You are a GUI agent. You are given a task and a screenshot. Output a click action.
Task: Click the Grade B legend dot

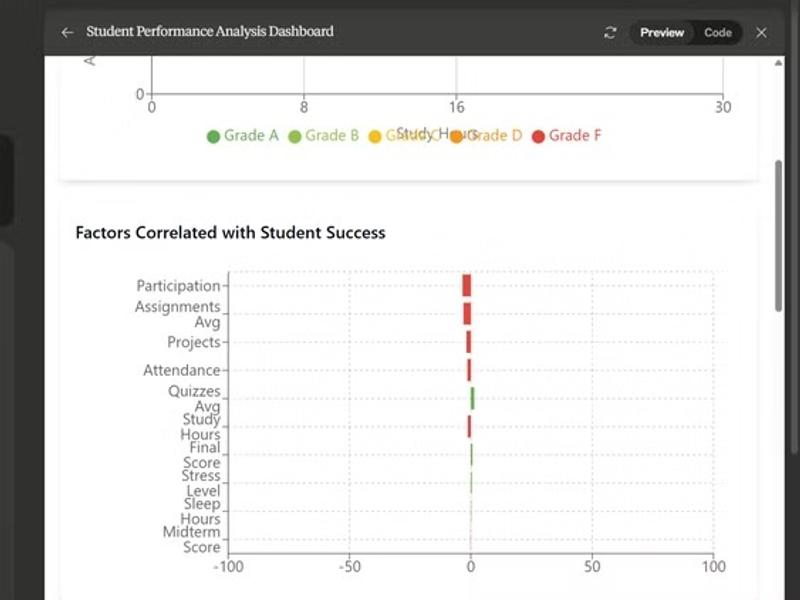pyautogui.click(x=295, y=136)
